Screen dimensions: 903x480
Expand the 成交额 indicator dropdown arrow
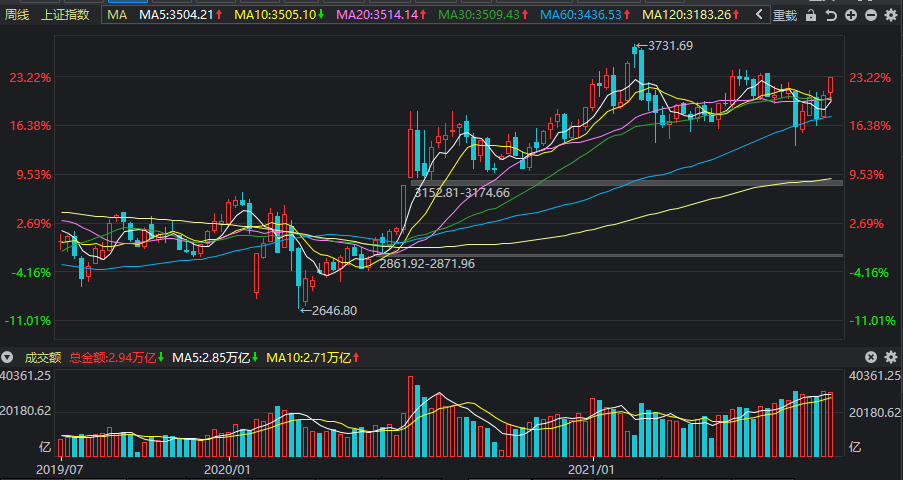point(7,357)
